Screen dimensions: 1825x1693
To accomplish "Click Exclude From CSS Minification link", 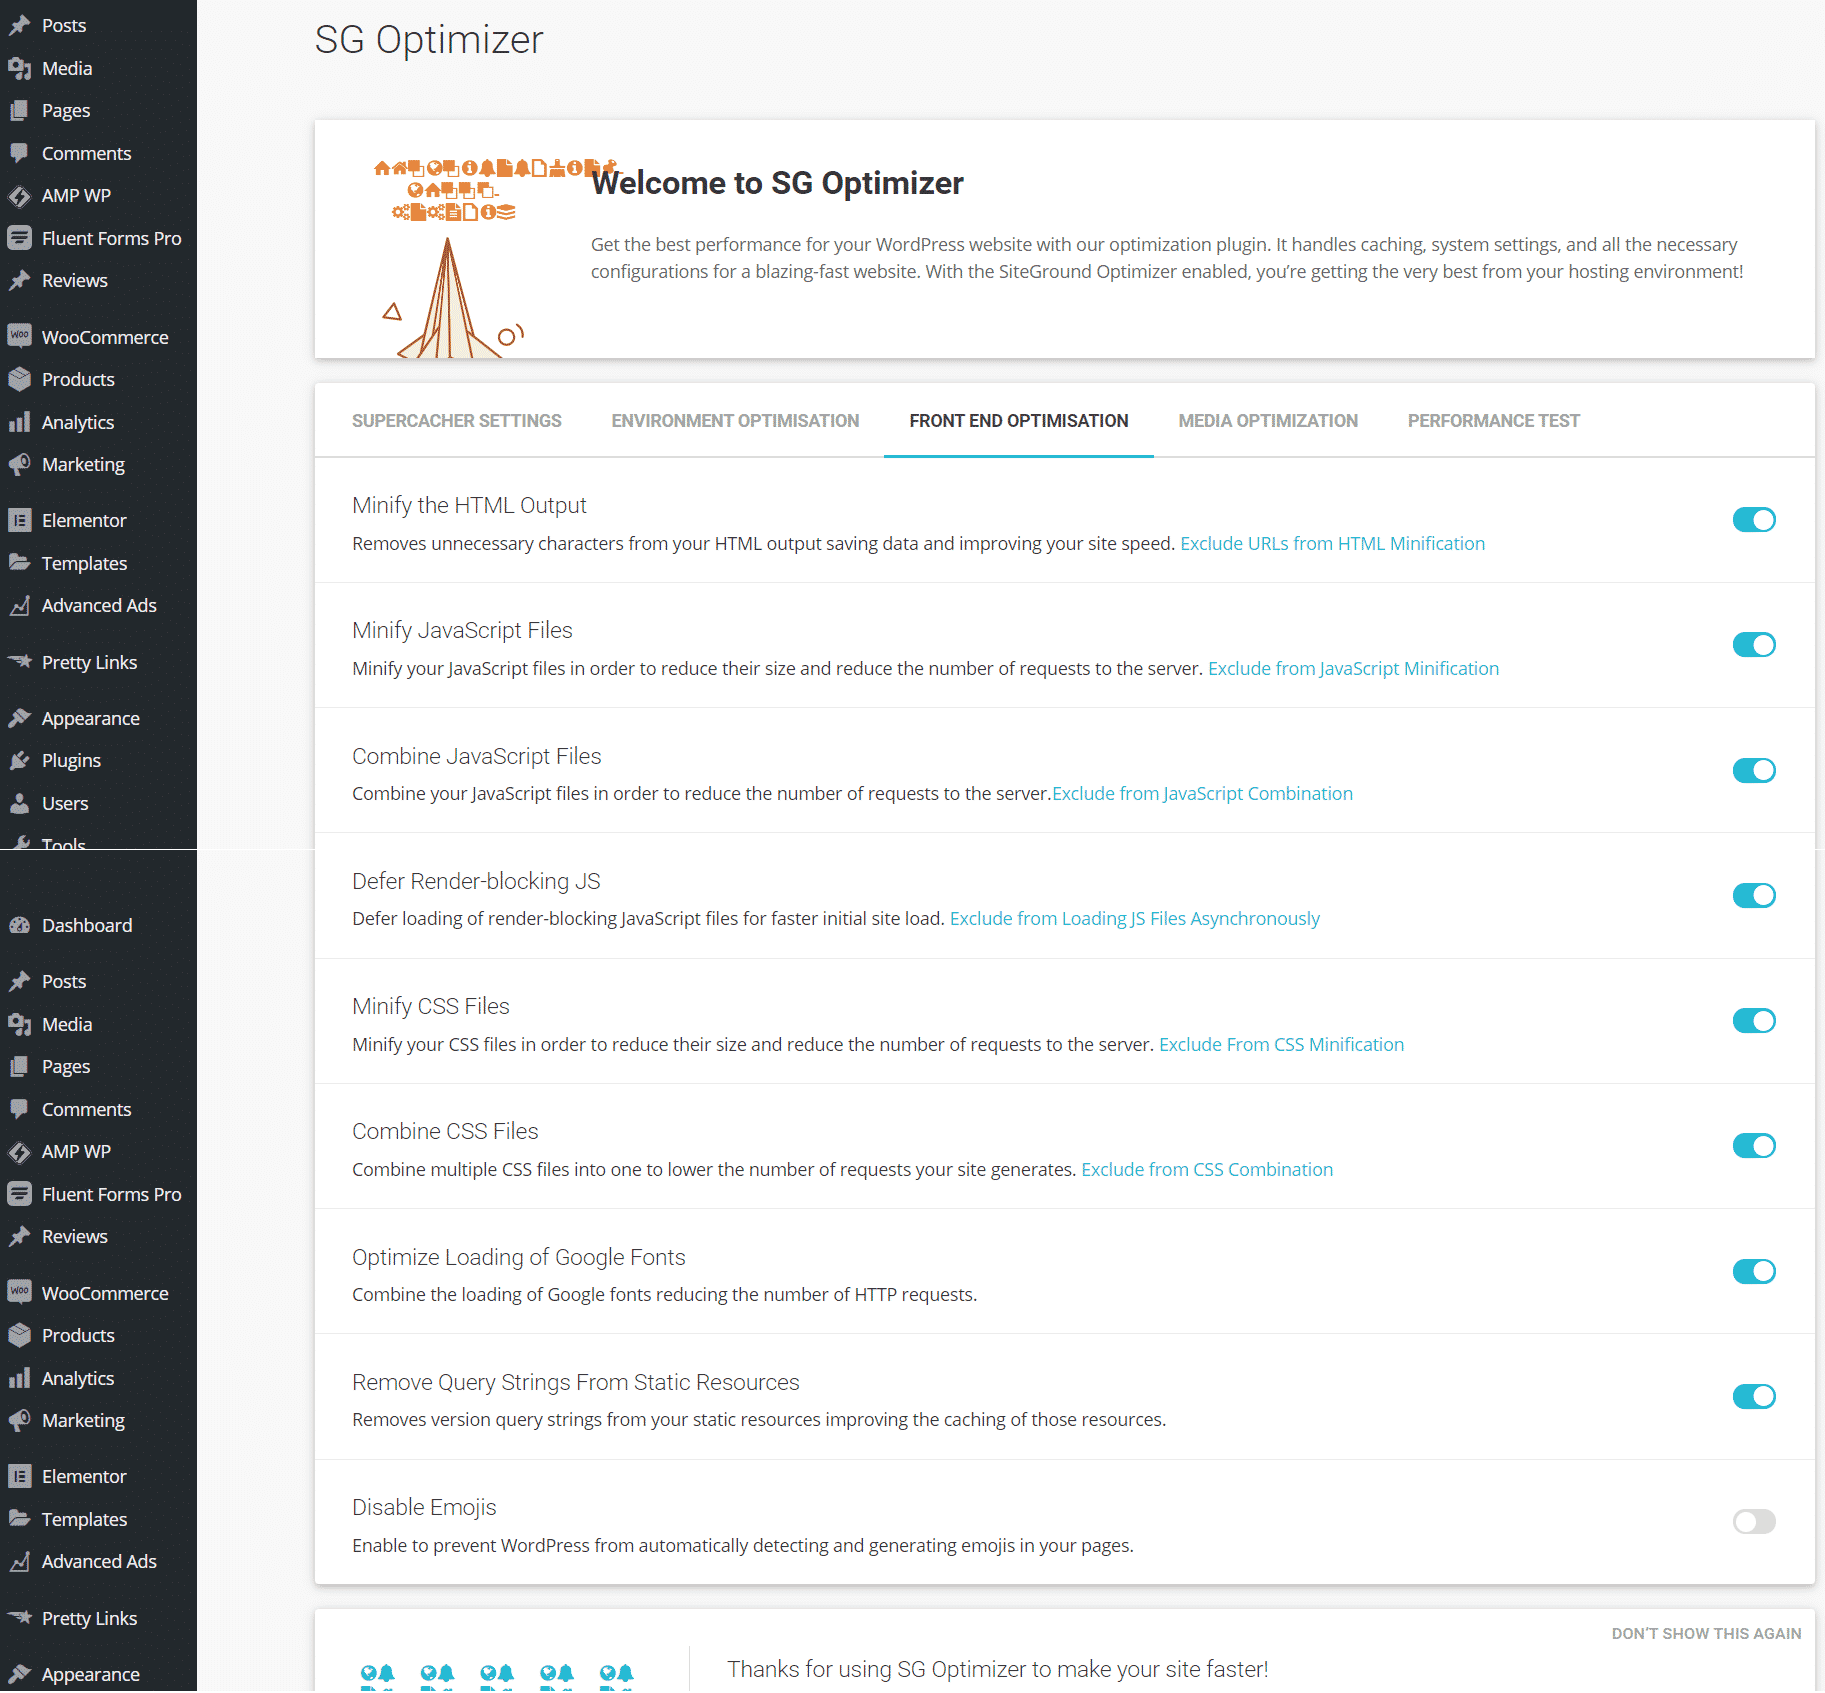I will [x=1281, y=1044].
